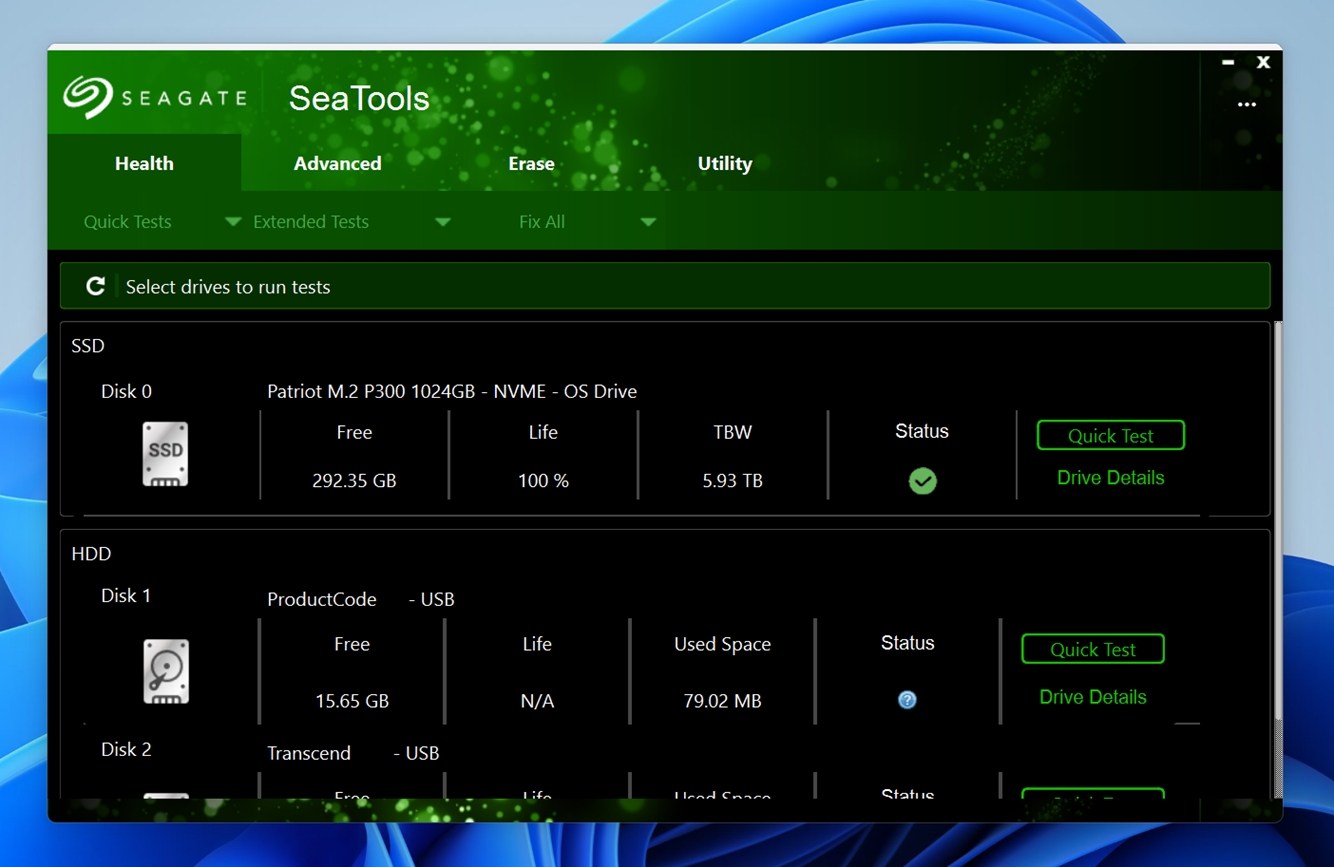1334x867 pixels.
Task: Select the Disk 1 hard drive icon
Action: [165, 671]
